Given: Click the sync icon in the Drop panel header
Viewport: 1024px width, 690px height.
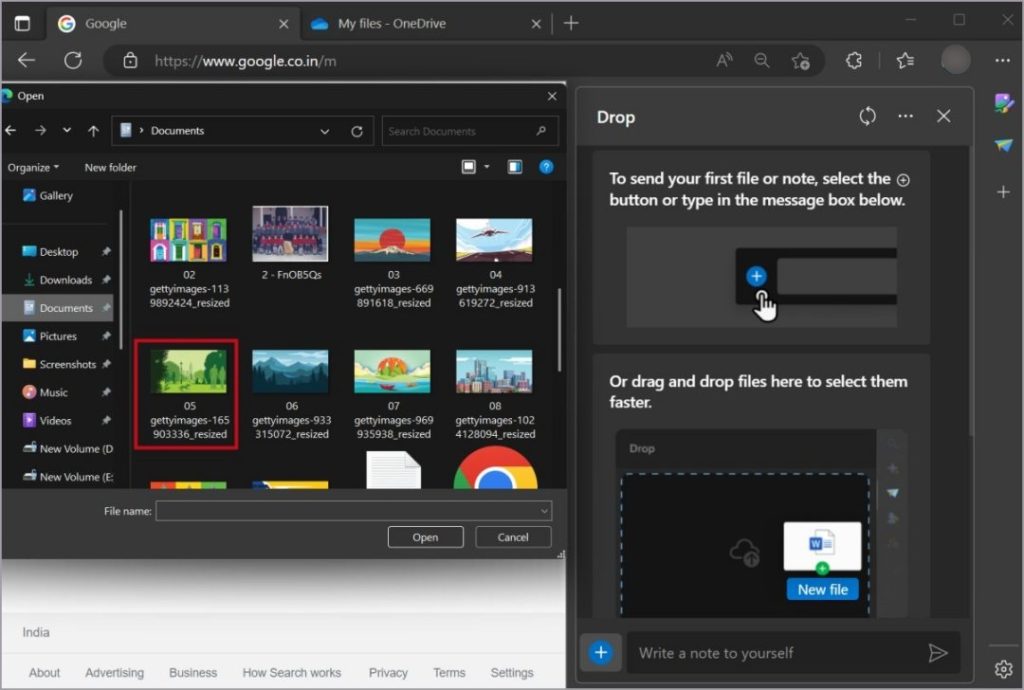Looking at the screenshot, I should tap(866, 116).
